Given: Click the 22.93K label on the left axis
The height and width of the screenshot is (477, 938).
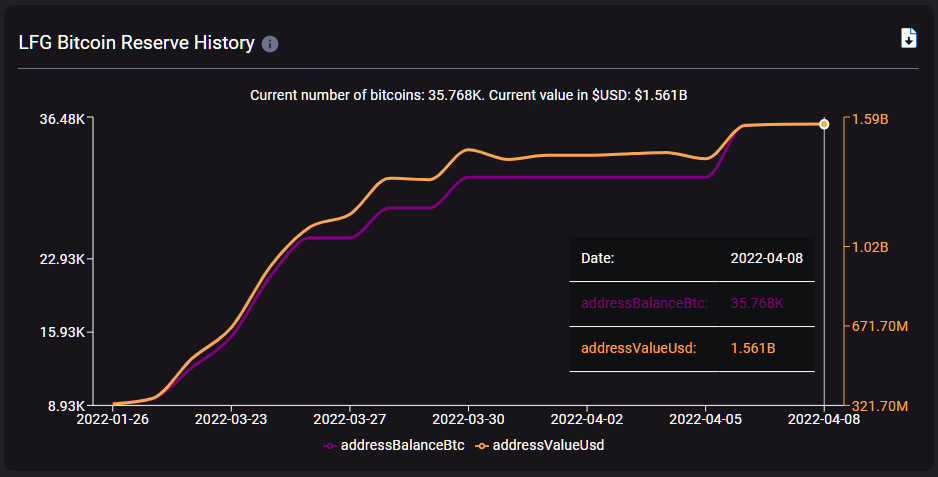Looking at the screenshot, I should pos(61,259).
